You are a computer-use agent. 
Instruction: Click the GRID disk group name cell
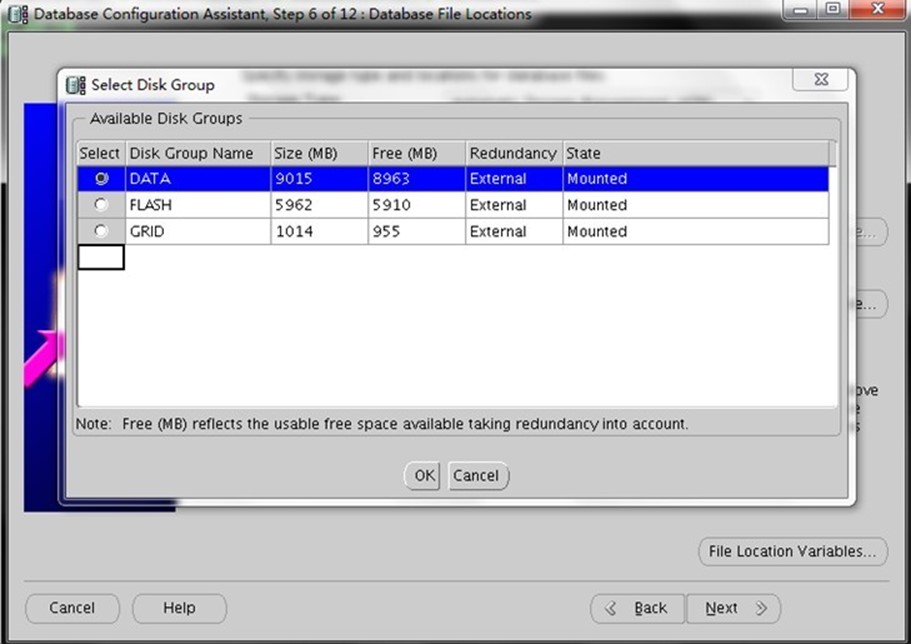(198, 231)
